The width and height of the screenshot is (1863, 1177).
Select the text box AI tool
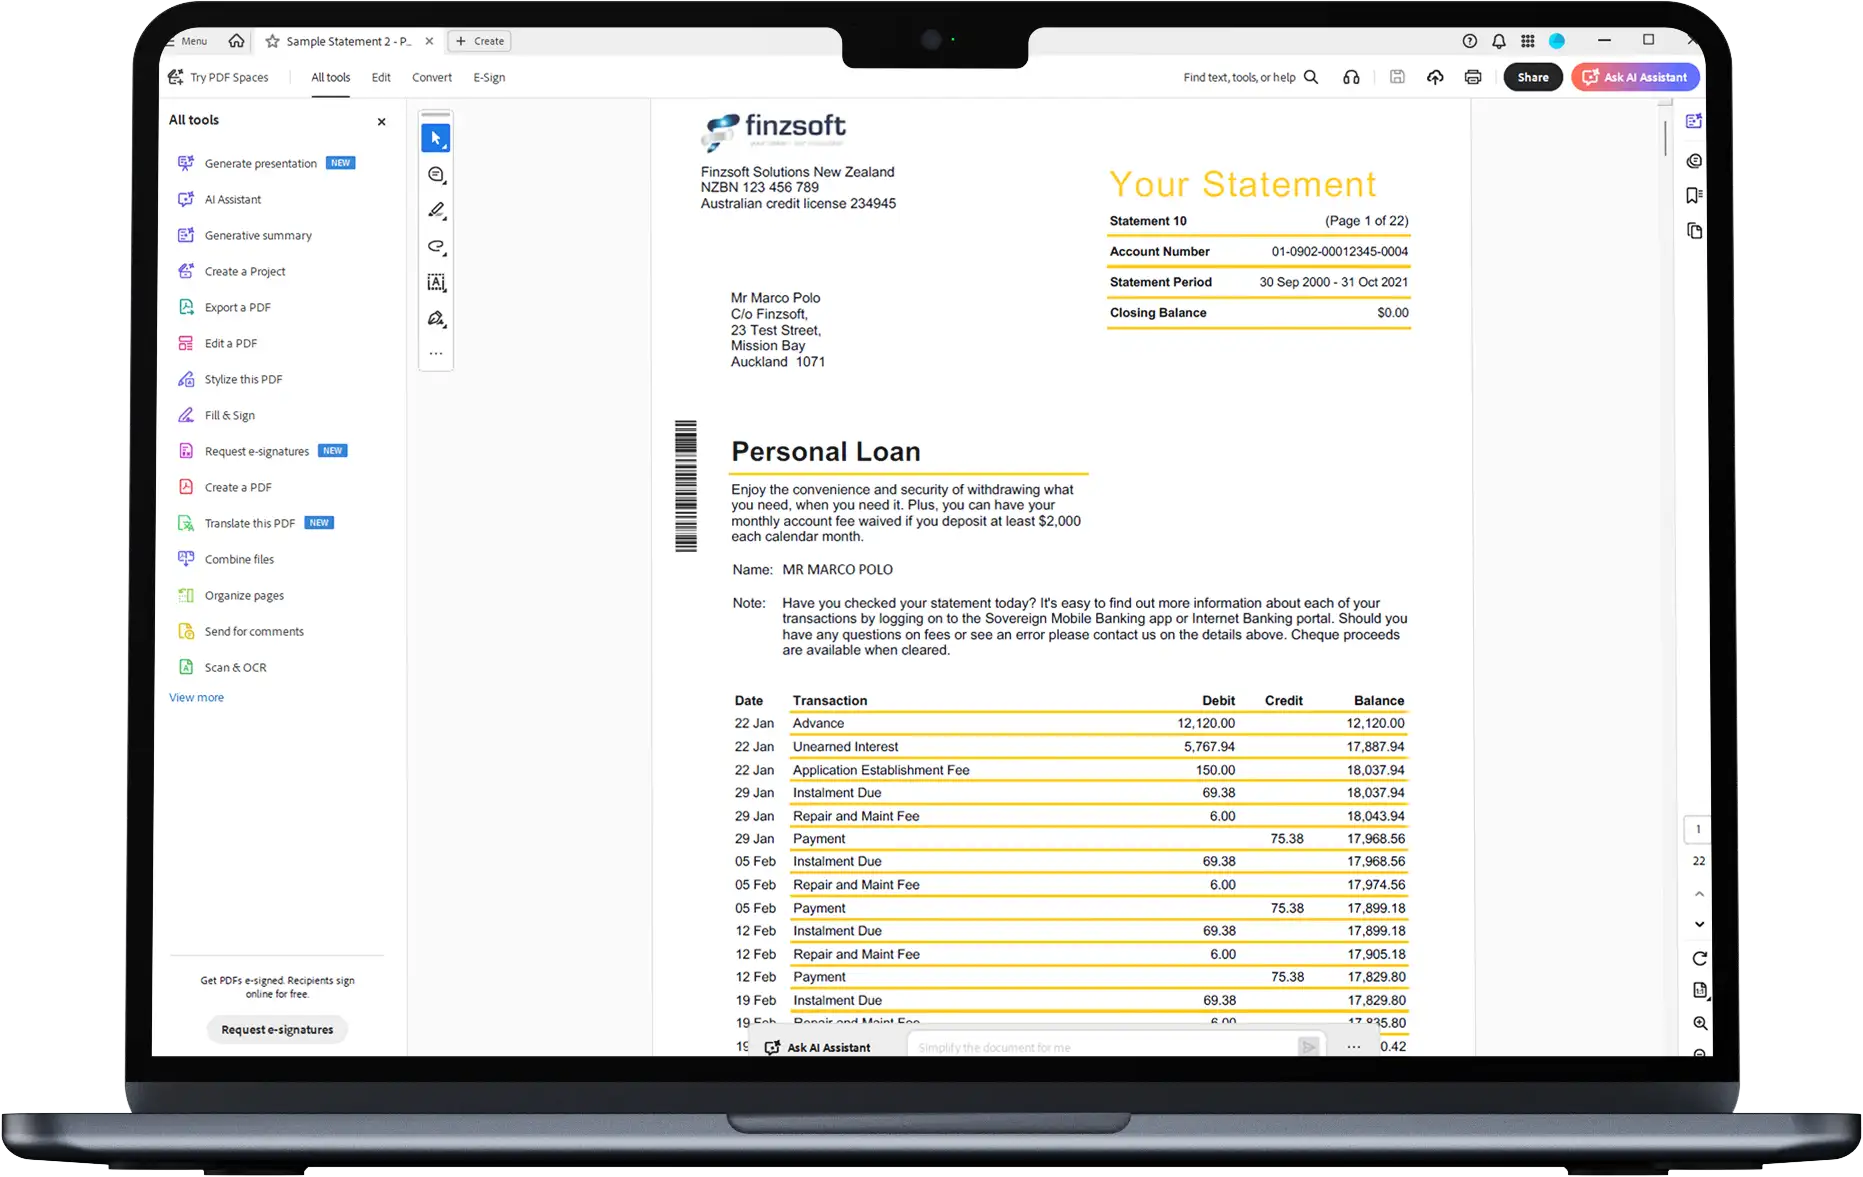point(436,283)
